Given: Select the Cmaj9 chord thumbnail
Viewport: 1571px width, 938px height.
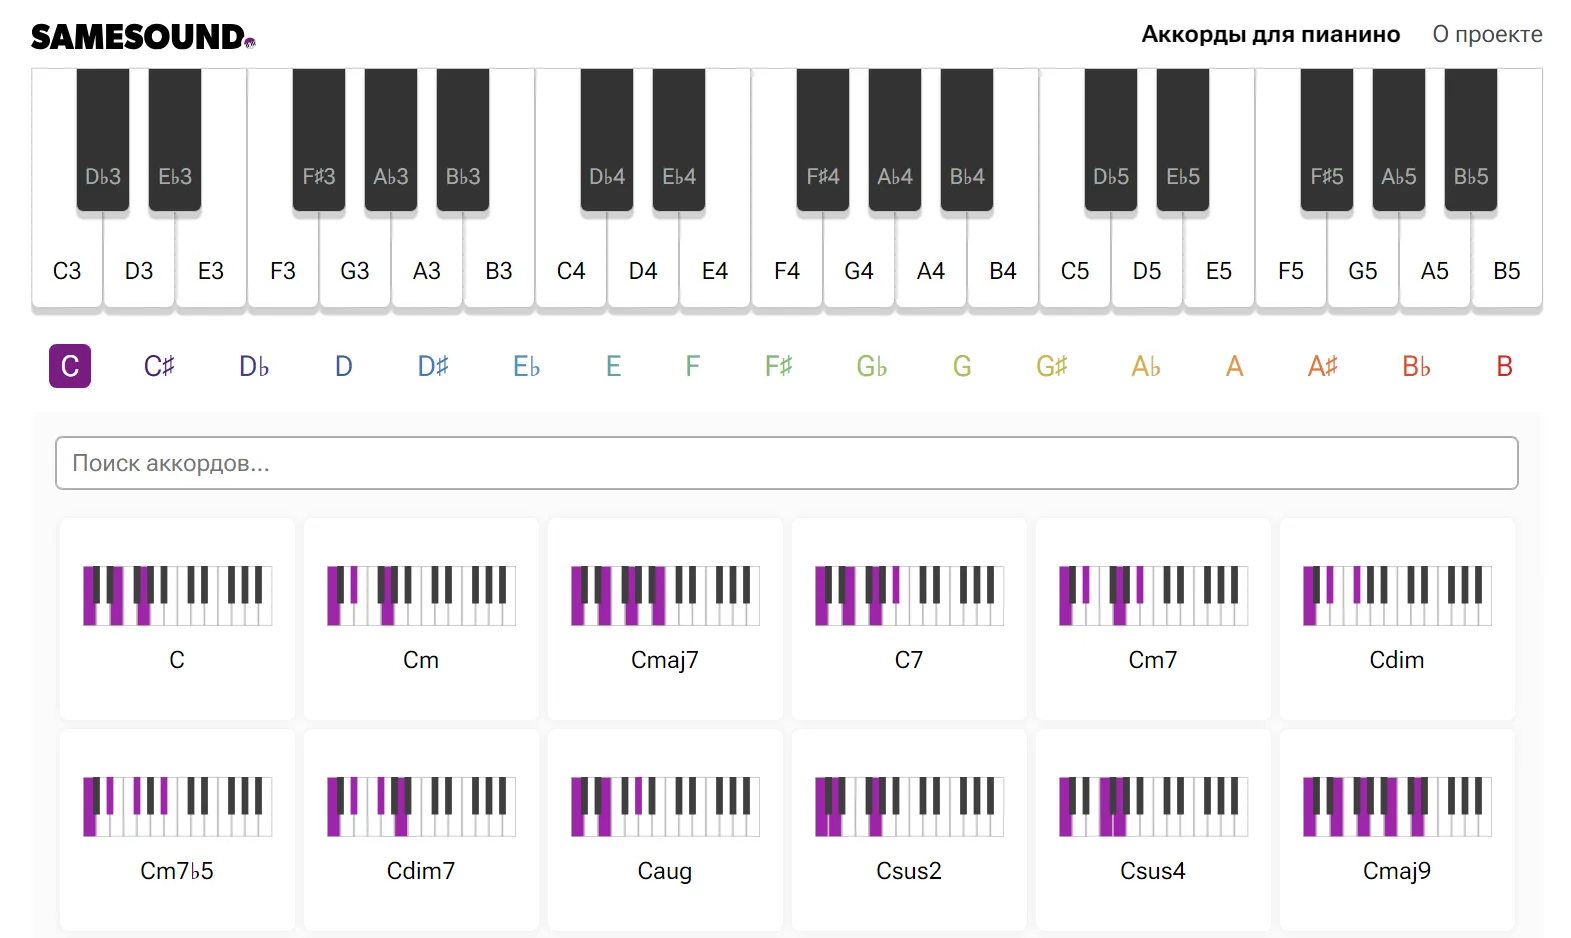Looking at the screenshot, I should [x=1397, y=806].
